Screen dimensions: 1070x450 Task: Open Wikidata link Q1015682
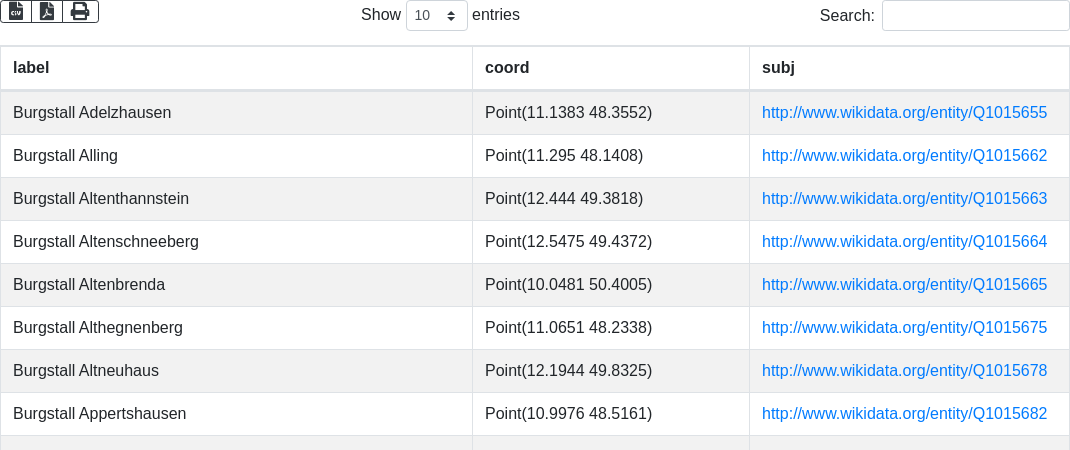[904, 414]
